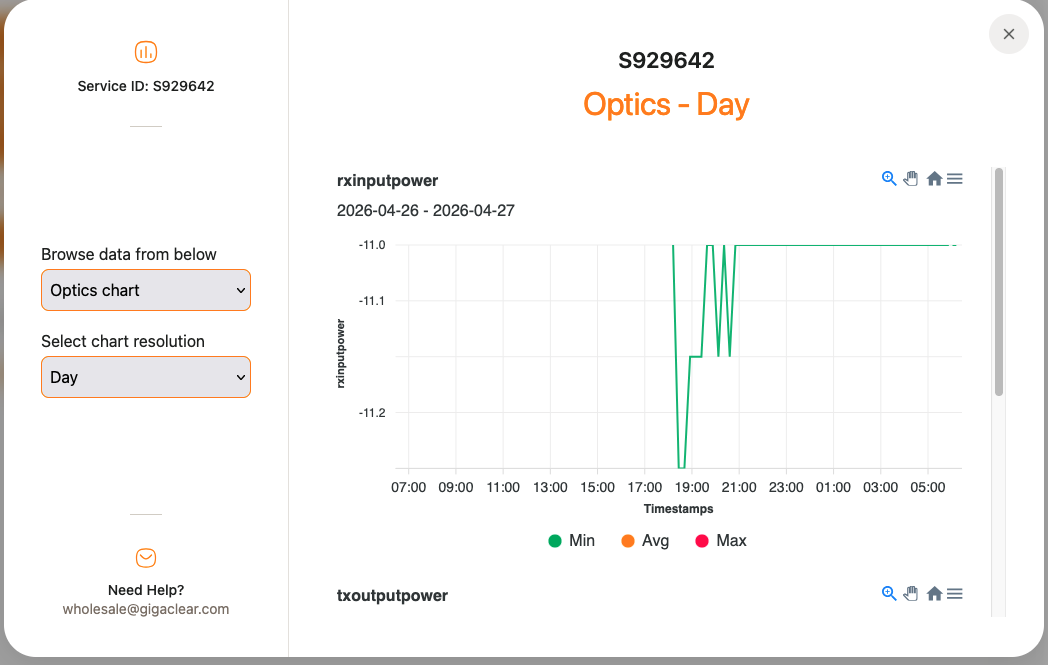Toggle the Avg series in legend
Image resolution: width=1048 pixels, height=665 pixels.
[645, 541]
